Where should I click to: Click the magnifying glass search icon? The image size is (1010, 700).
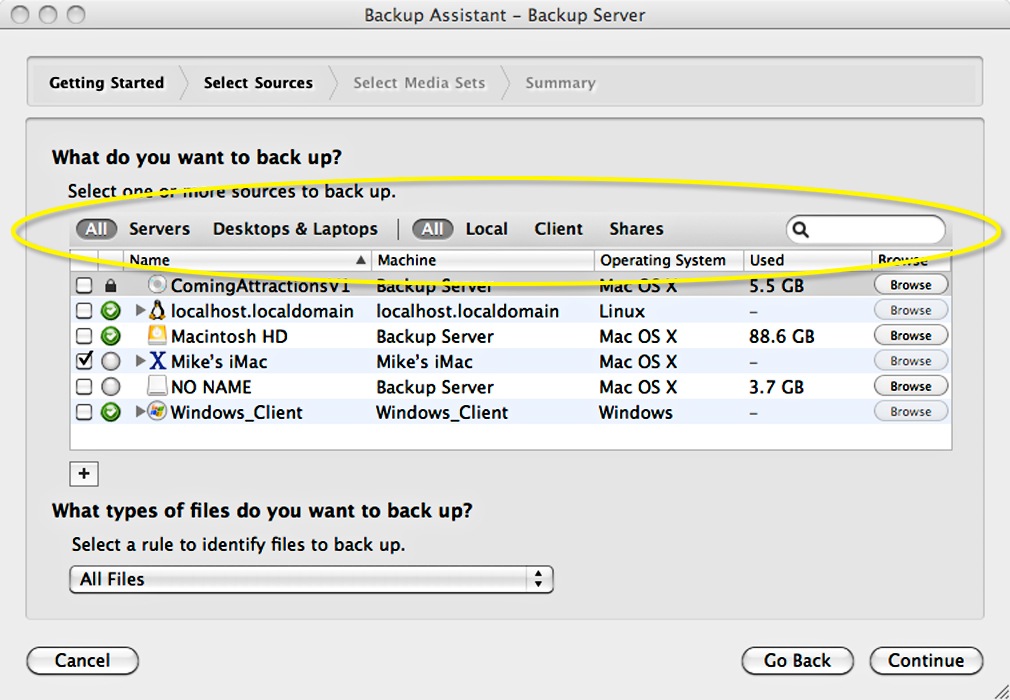coord(801,229)
